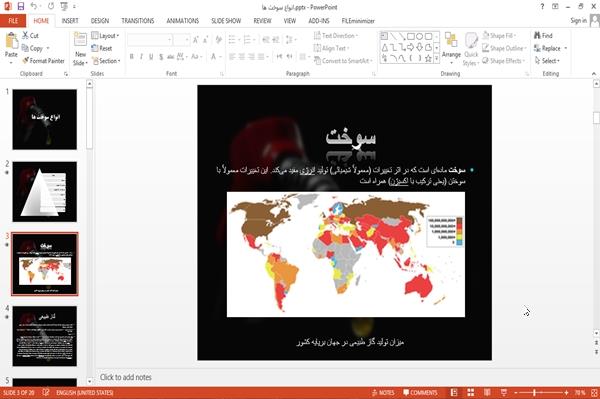The height and width of the screenshot is (399, 600).
Task: Adjust the zoom slider in status bar
Action: tap(534, 392)
